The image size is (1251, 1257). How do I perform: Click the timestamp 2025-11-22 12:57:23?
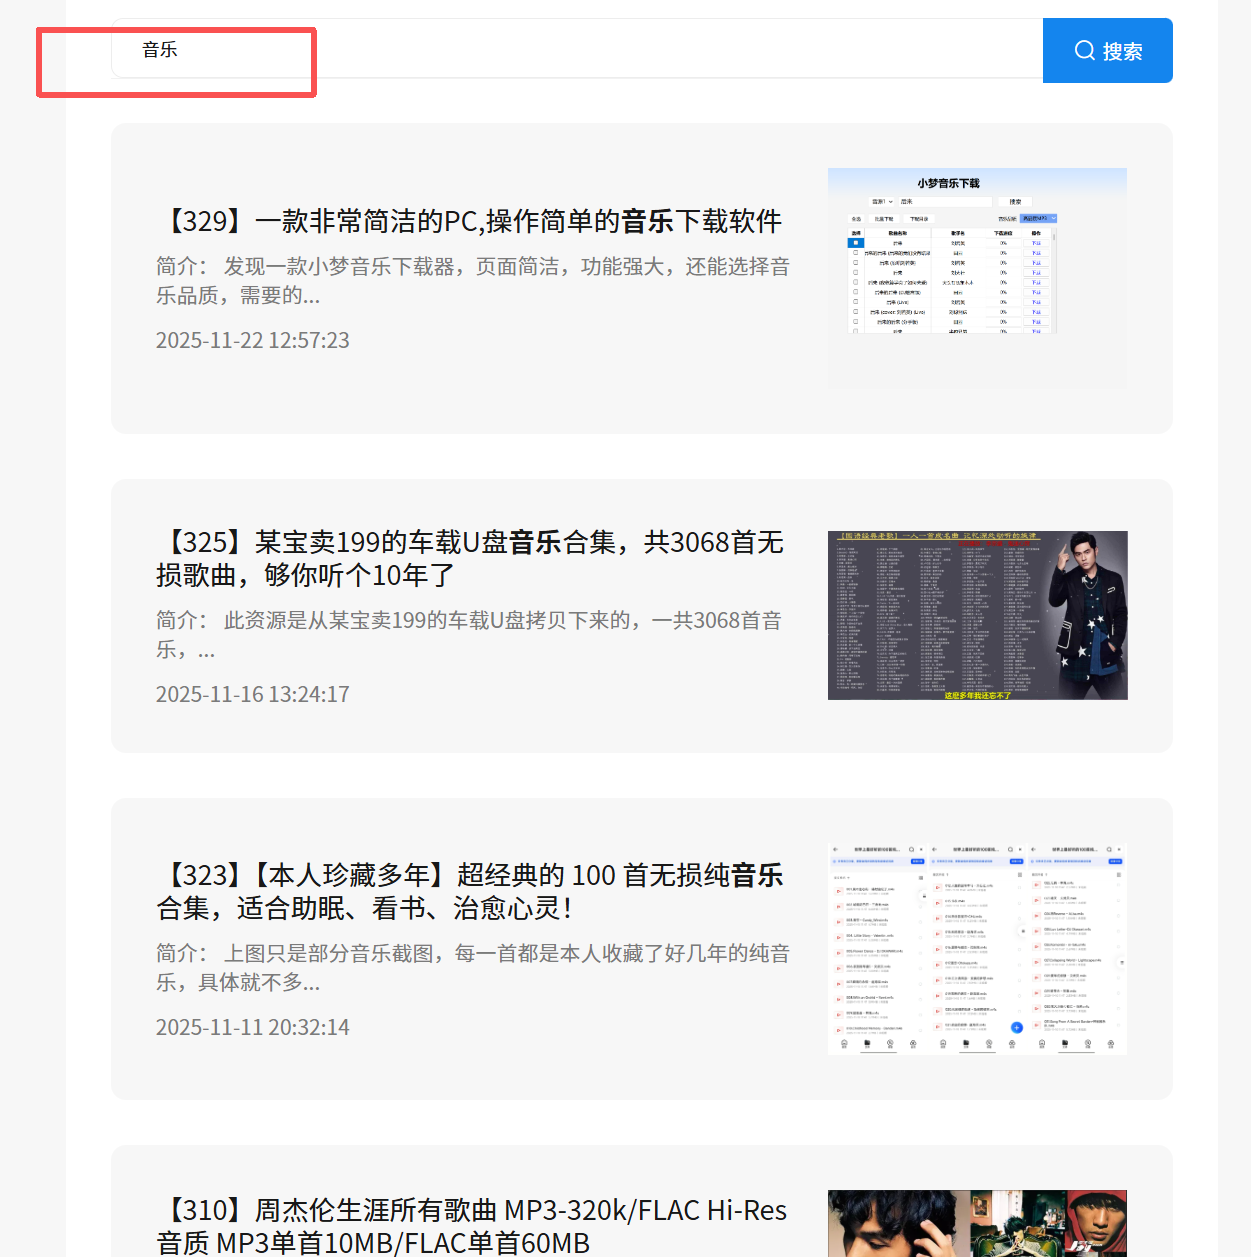(253, 341)
